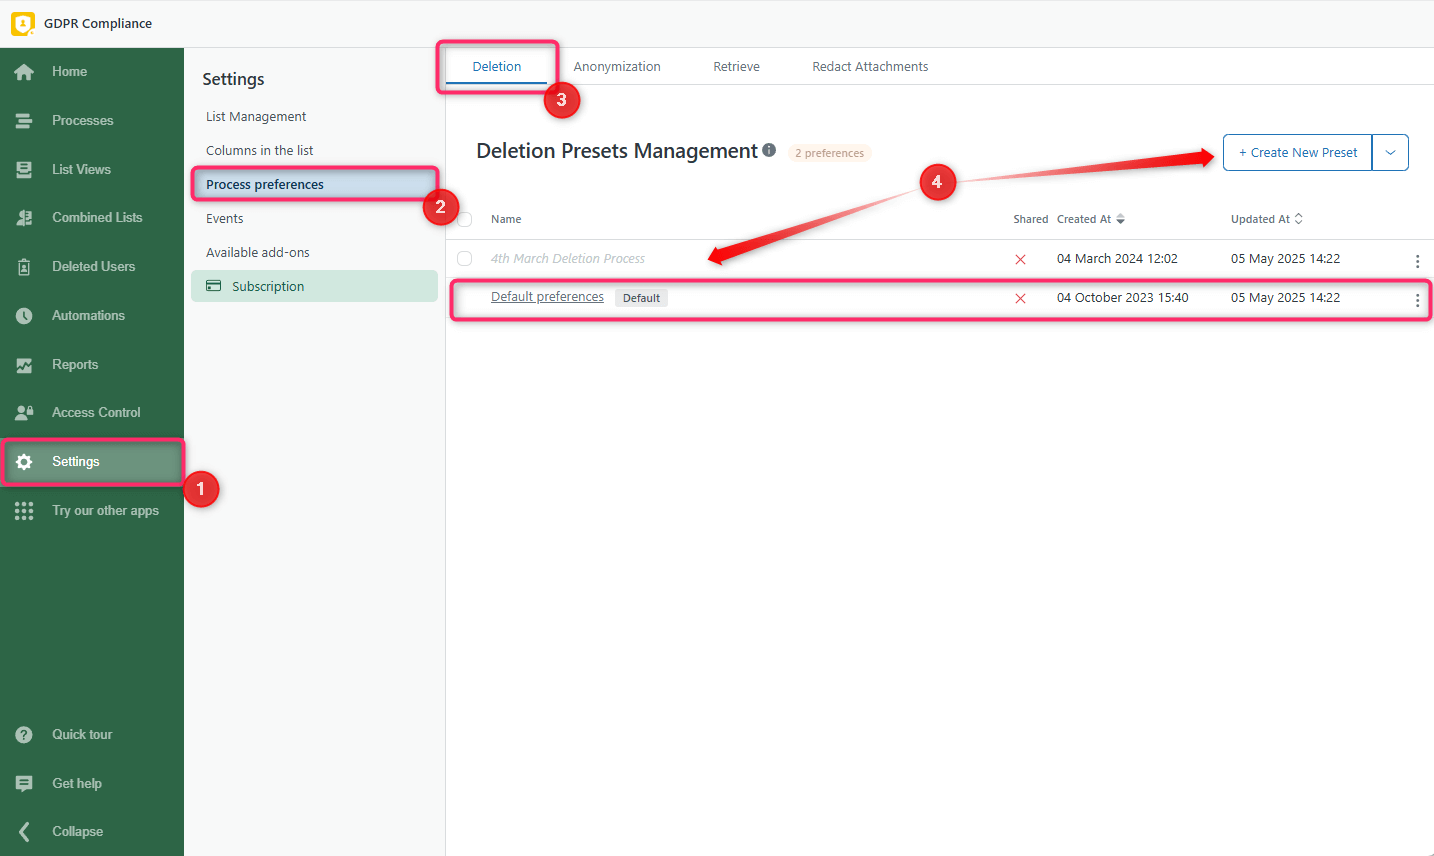Click the Shared red X for 4th March Deletion Process

point(1020,259)
